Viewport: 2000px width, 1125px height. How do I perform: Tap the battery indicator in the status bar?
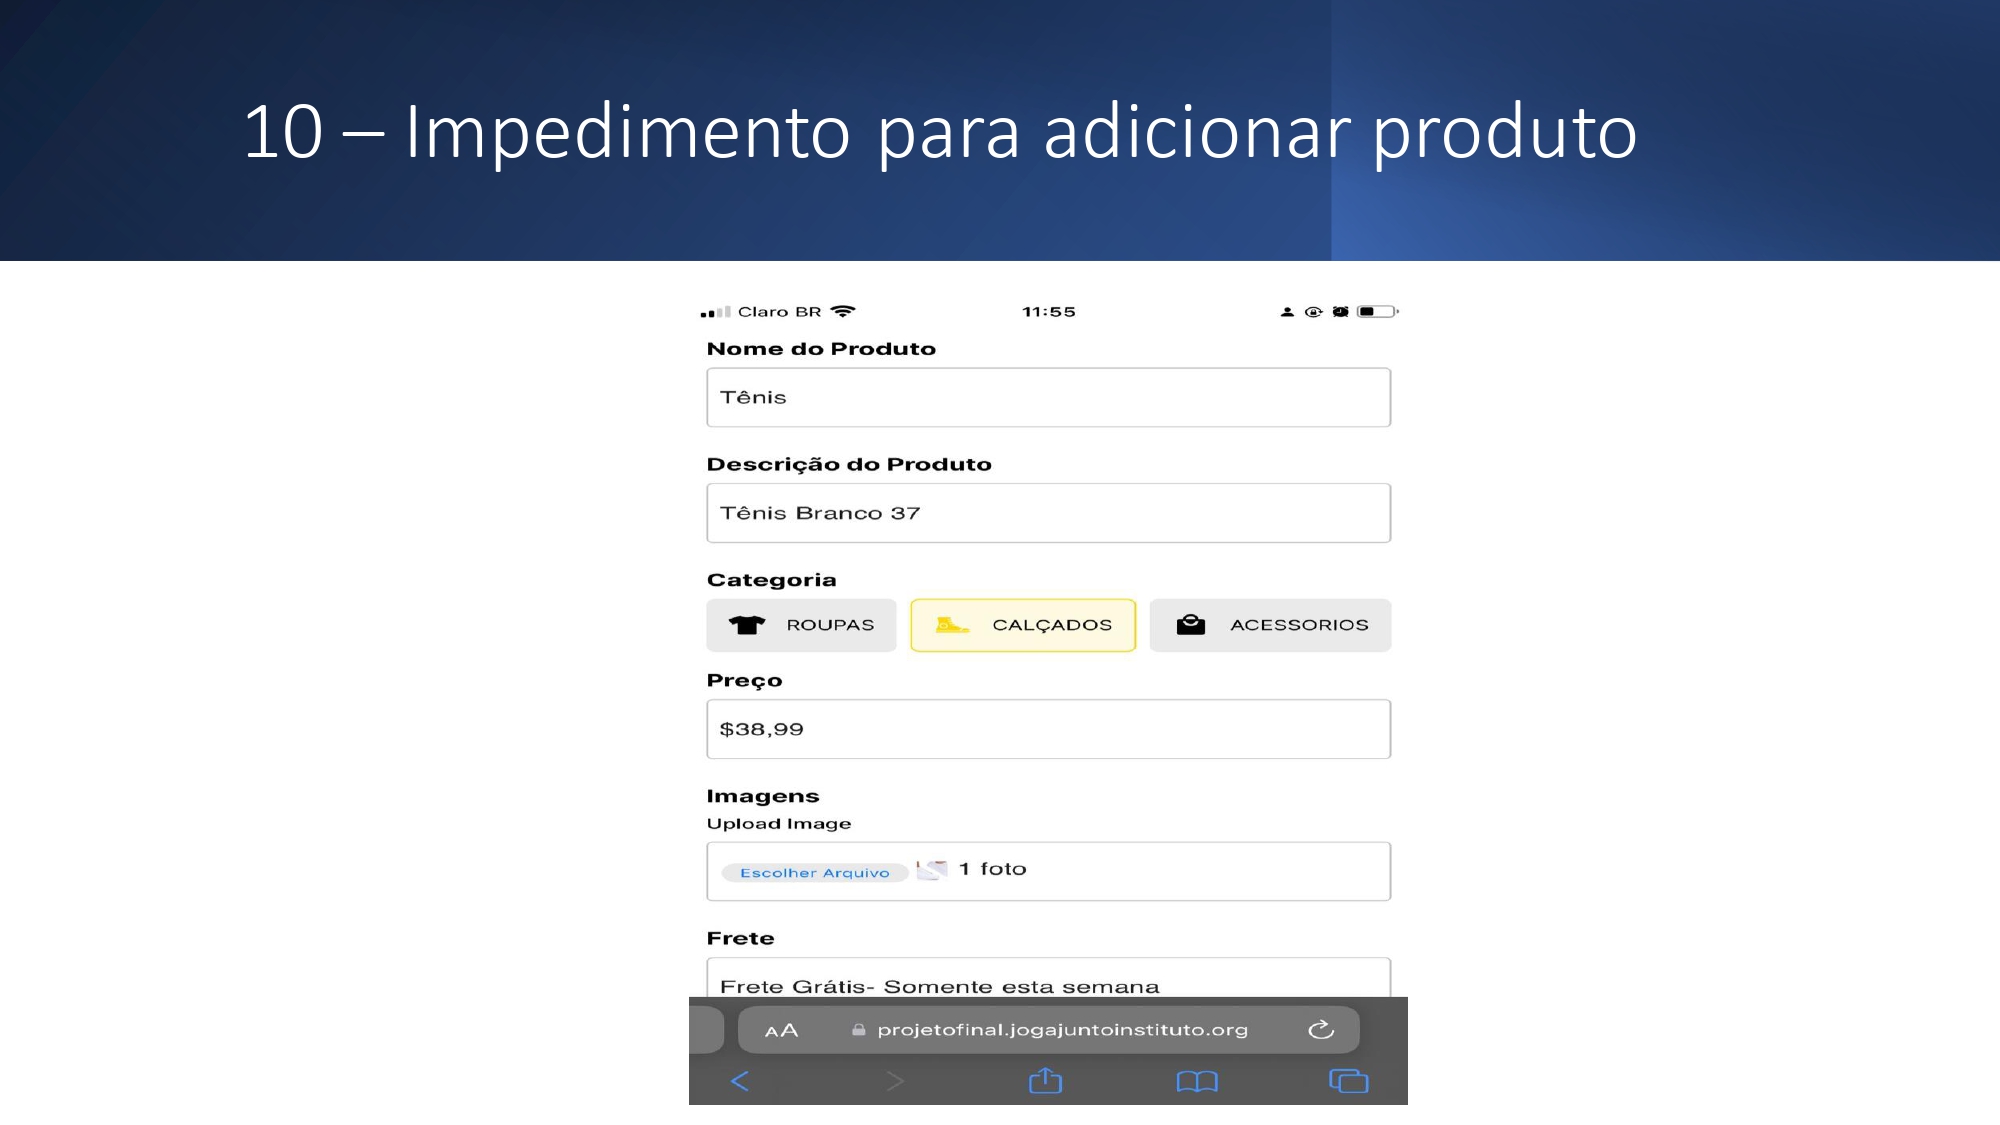click(x=1376, y=312)
